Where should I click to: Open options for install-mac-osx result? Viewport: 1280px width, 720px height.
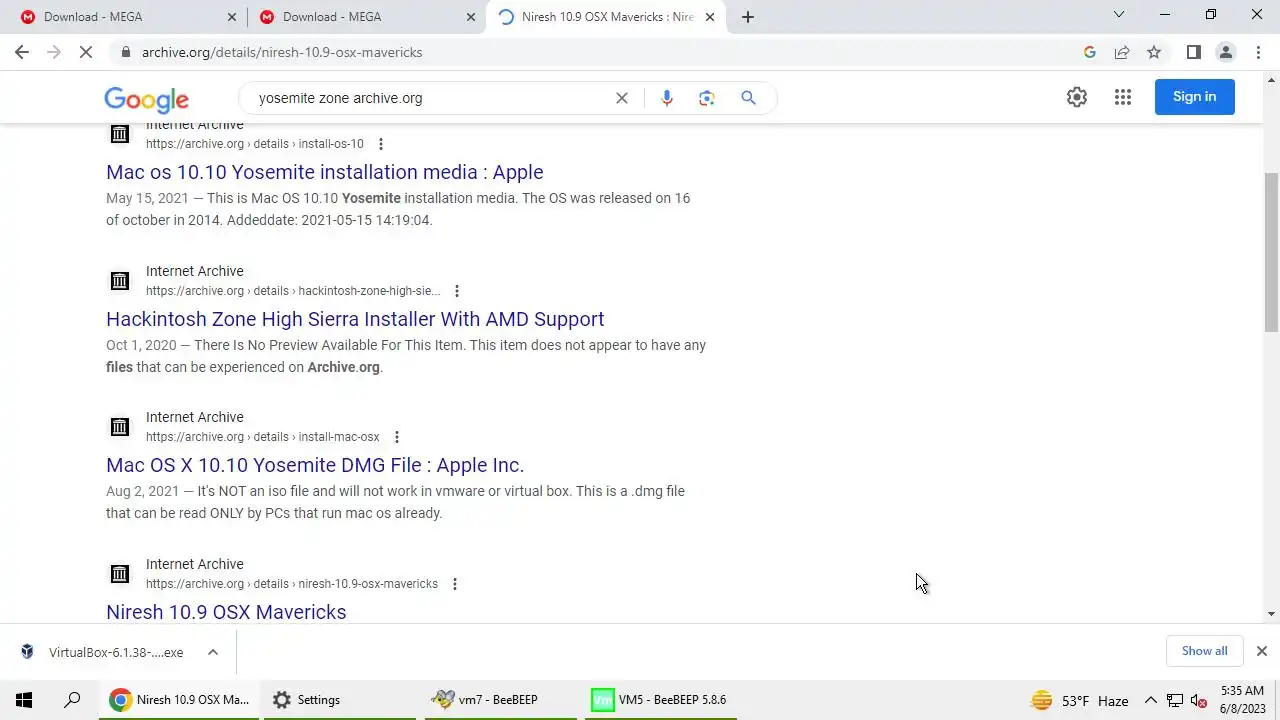pos(396,437)
